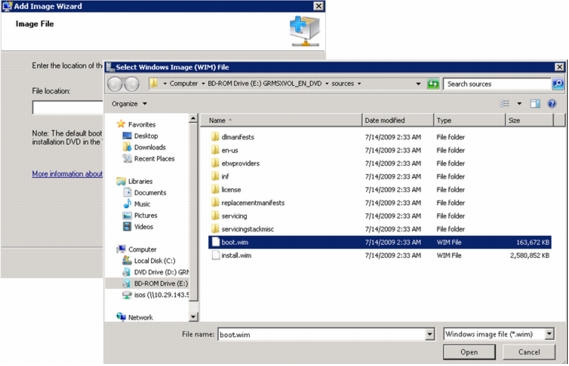Open the Organize menu
Screen dimensions: 569x366
point(129,104)
